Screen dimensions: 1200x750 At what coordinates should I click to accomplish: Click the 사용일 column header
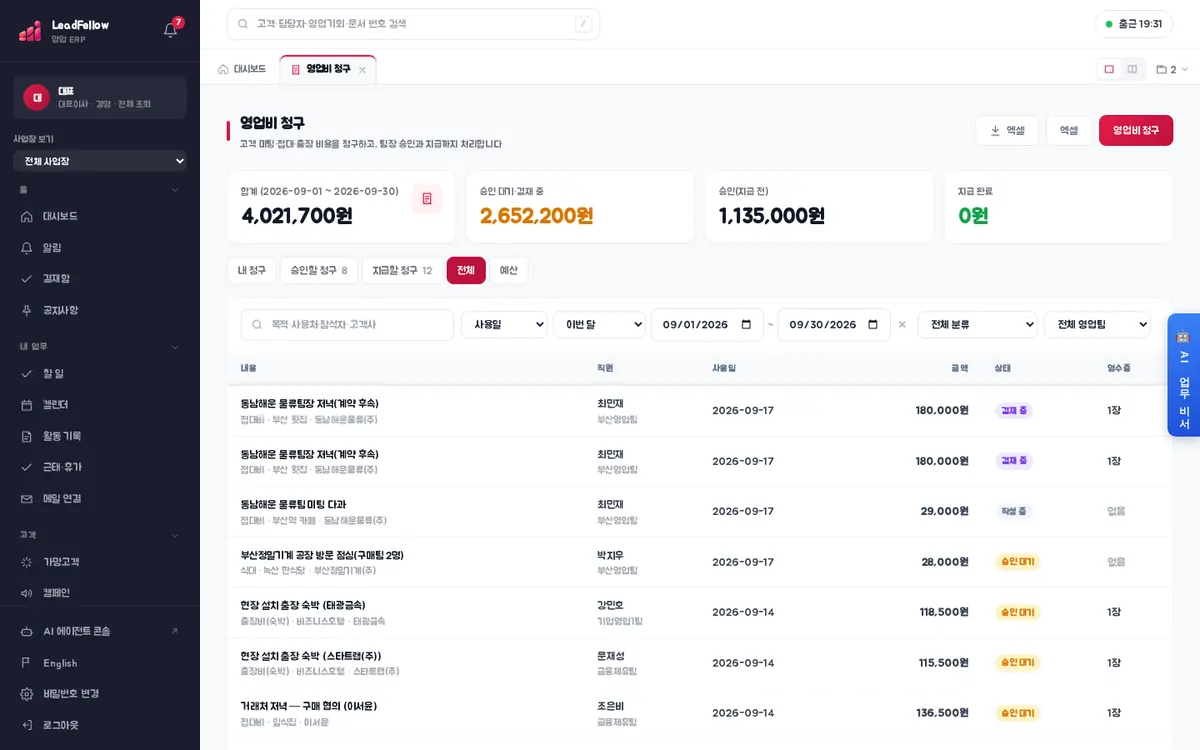(x=724, y=368)
